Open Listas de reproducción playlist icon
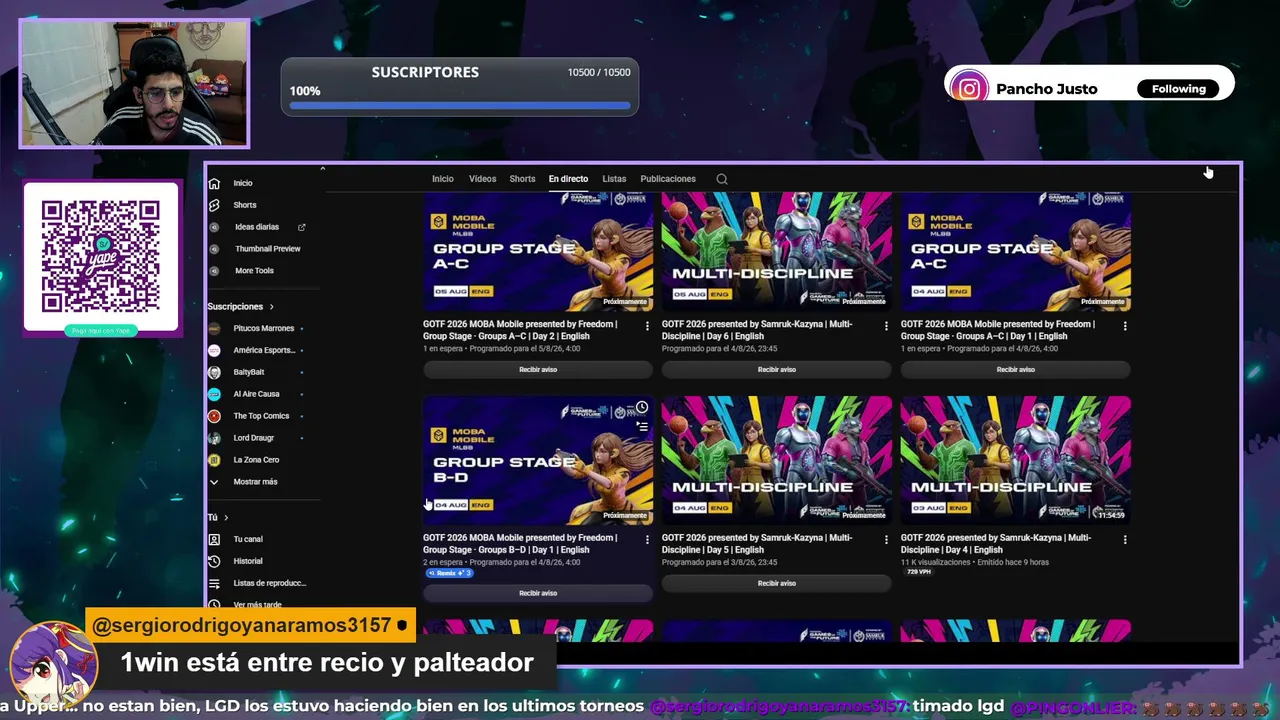This screenshot has height=720, width=1280. pos(214,583)
